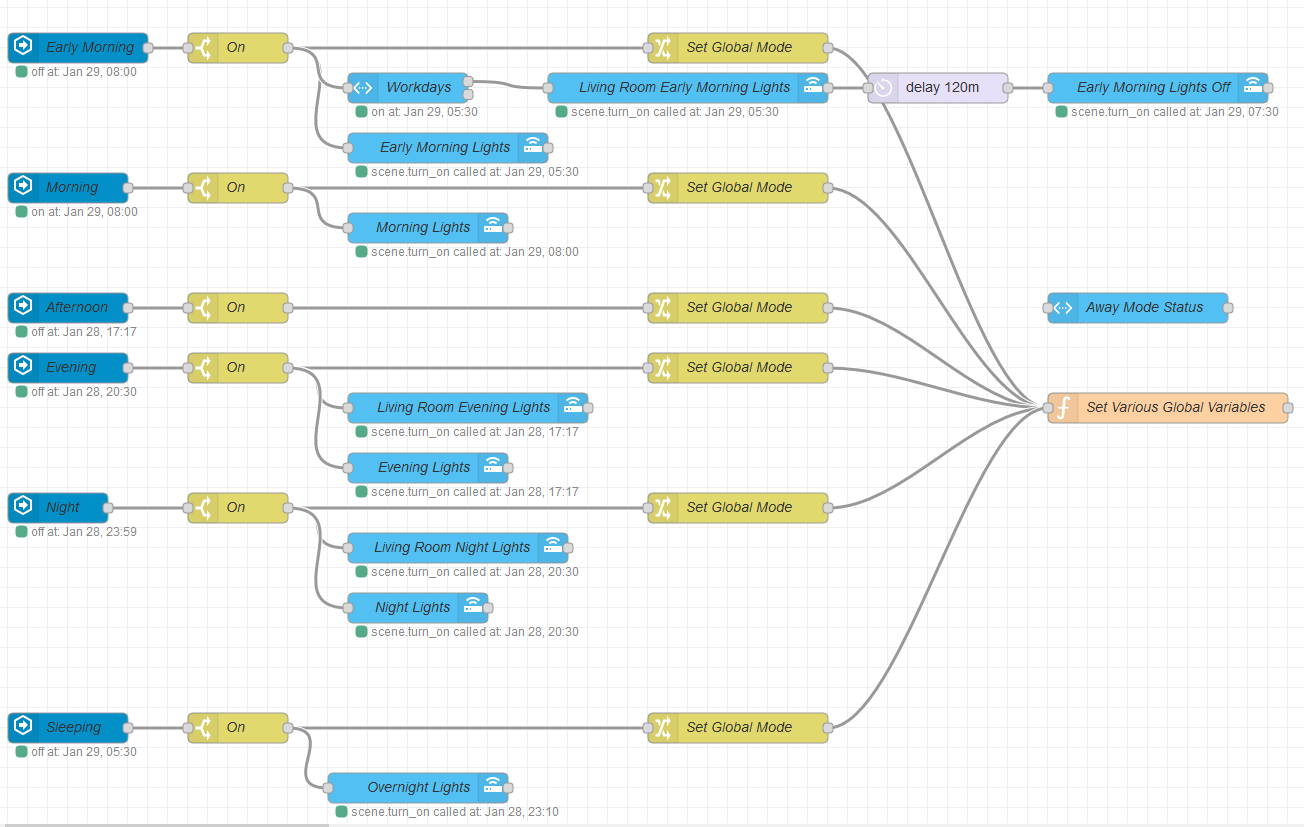Click the output port of the Night node
Viewport: 1304px width, 827px height.
click(x=108, y=507)
